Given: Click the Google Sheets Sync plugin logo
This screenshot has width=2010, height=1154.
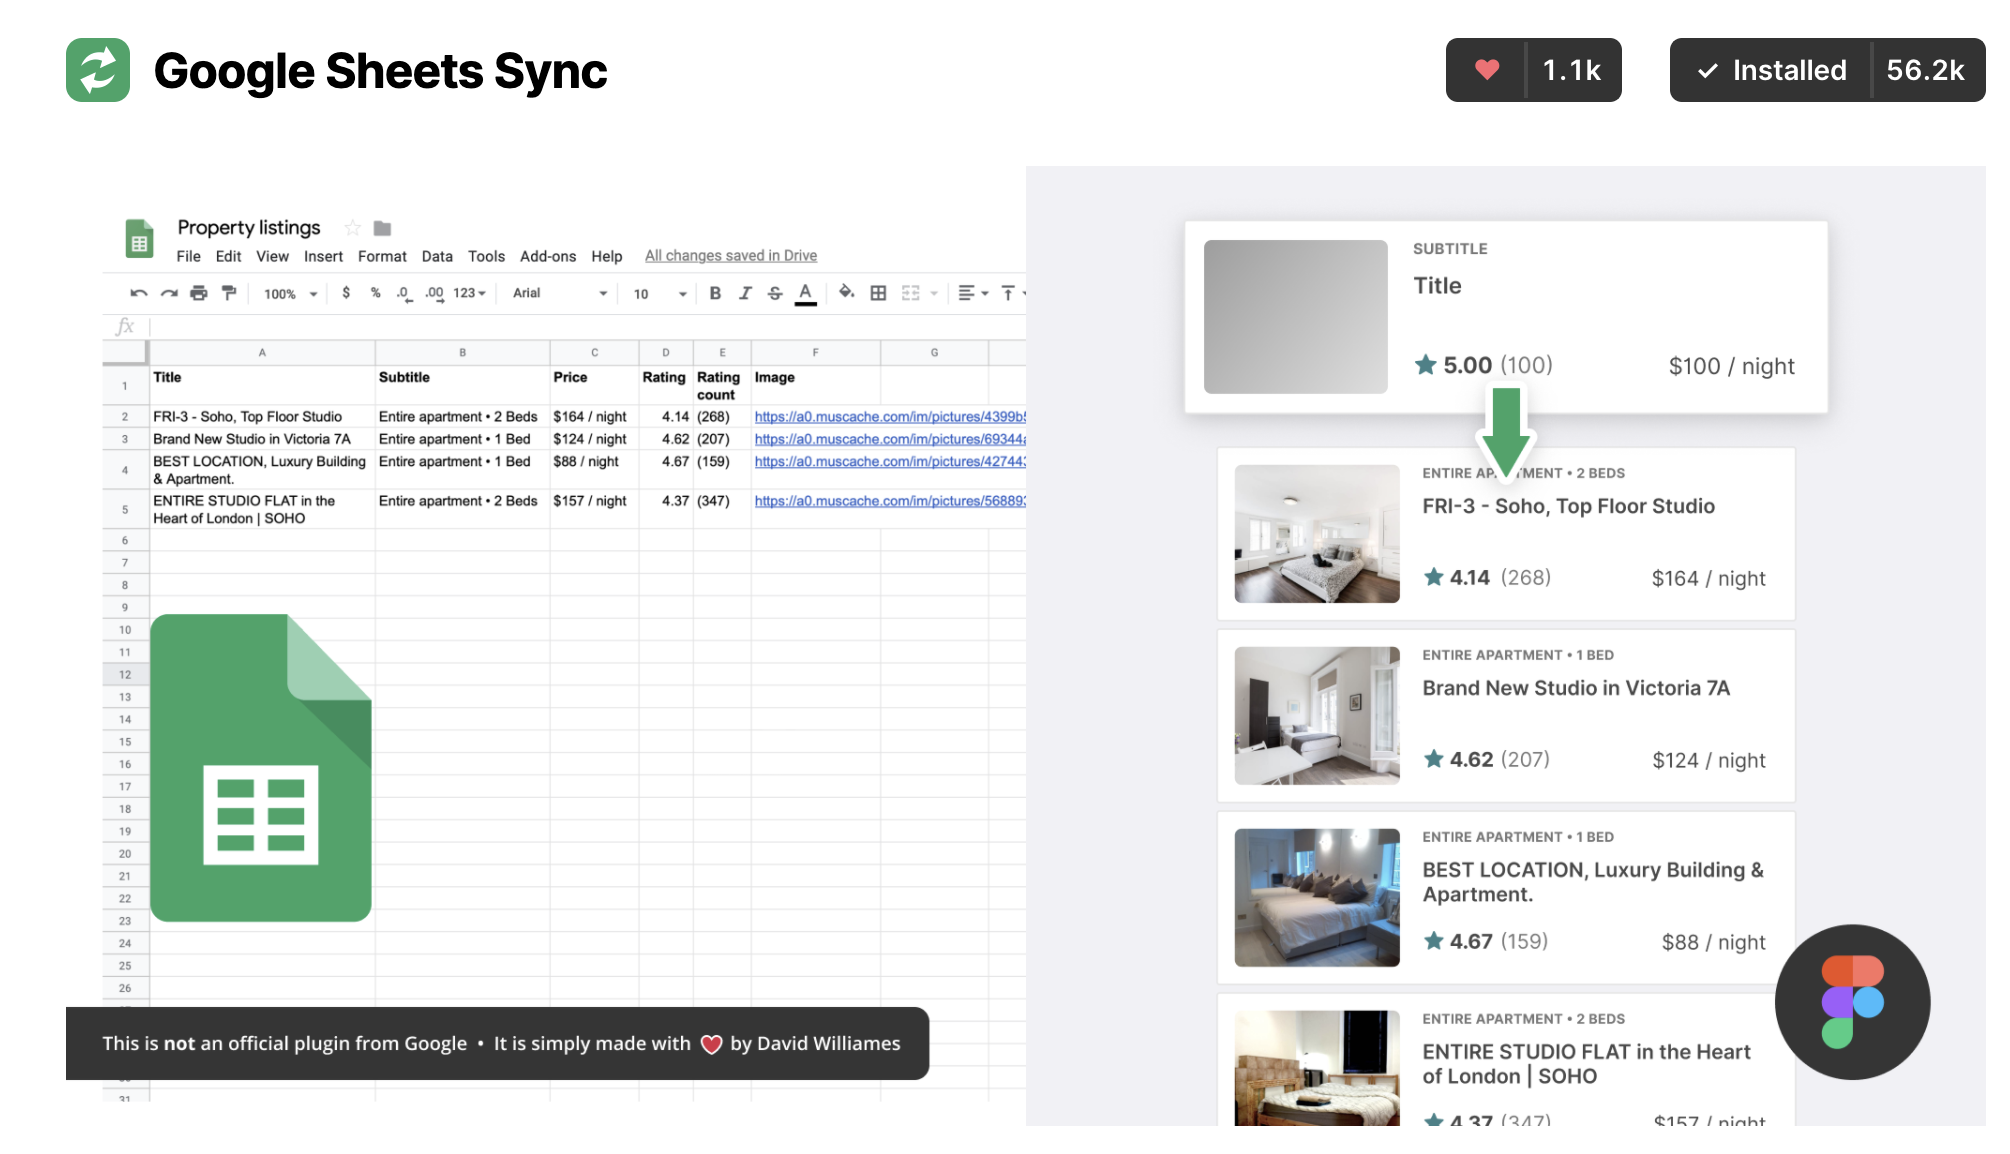Looking at the screenshot, I should click(x=98, y=70).
